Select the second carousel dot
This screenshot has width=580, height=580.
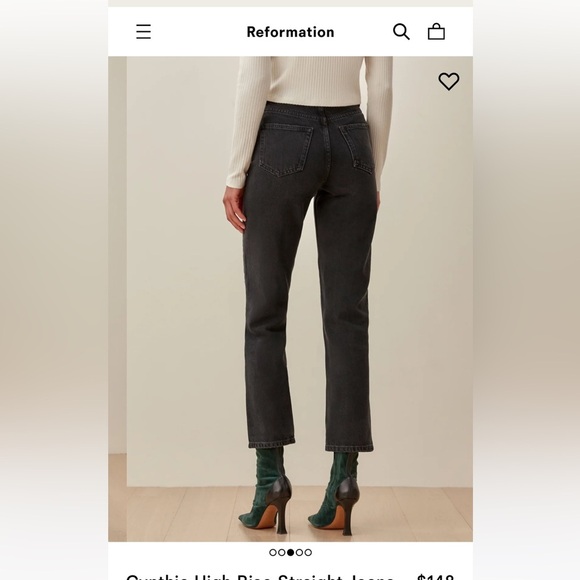[x=281, y=553]
